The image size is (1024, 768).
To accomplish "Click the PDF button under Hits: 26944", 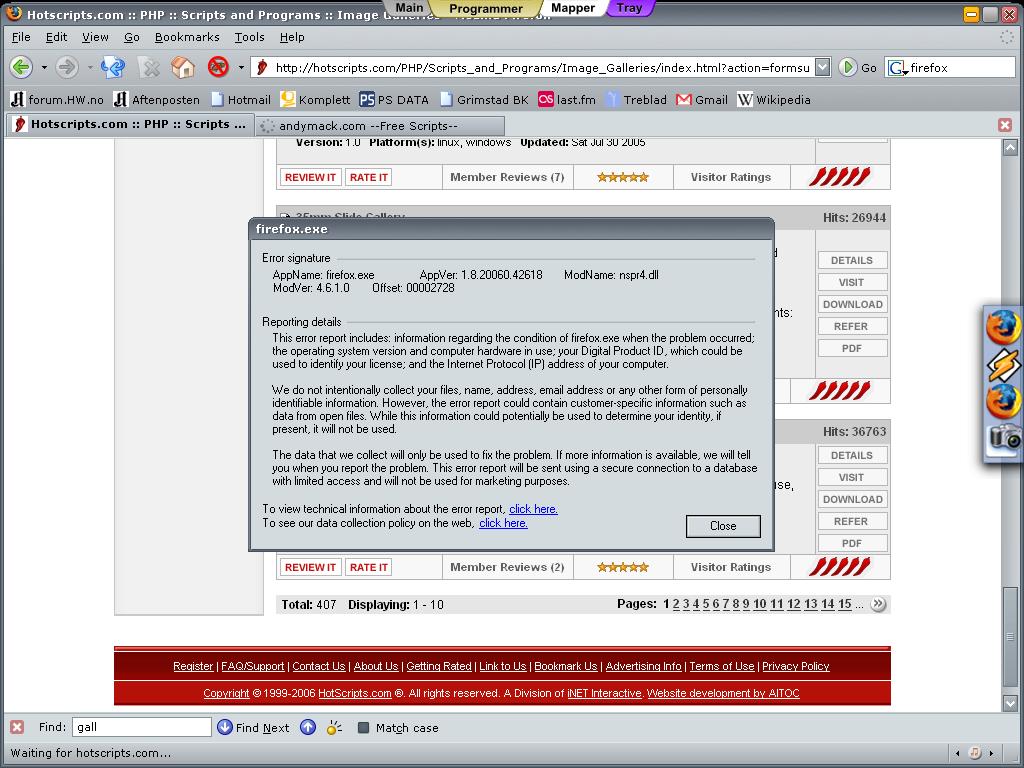I will pos(852,348).
